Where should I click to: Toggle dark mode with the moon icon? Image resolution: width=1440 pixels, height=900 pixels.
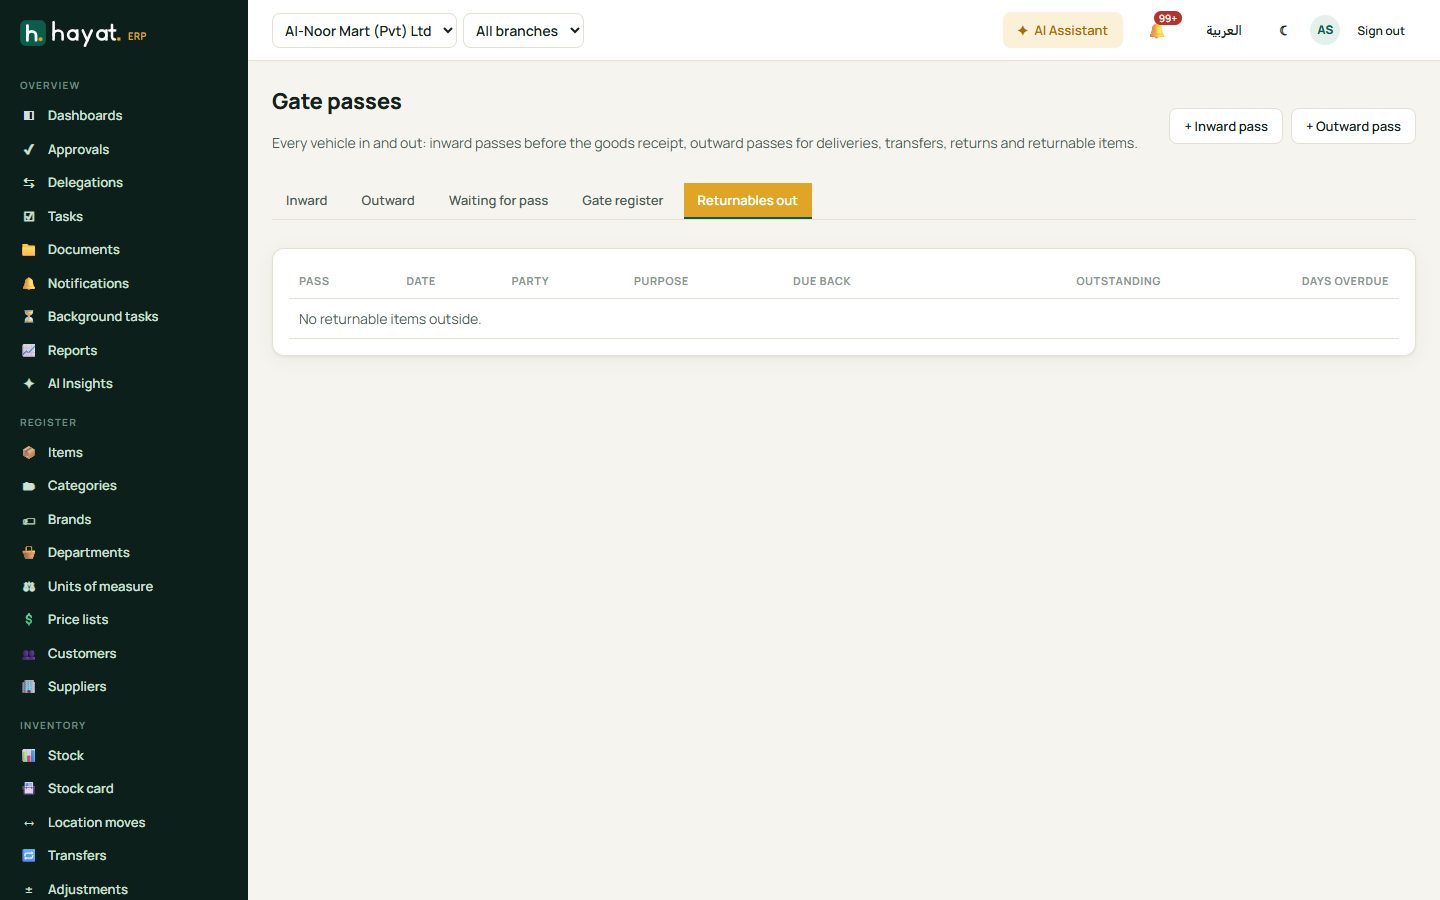(x=1284, y=31)
